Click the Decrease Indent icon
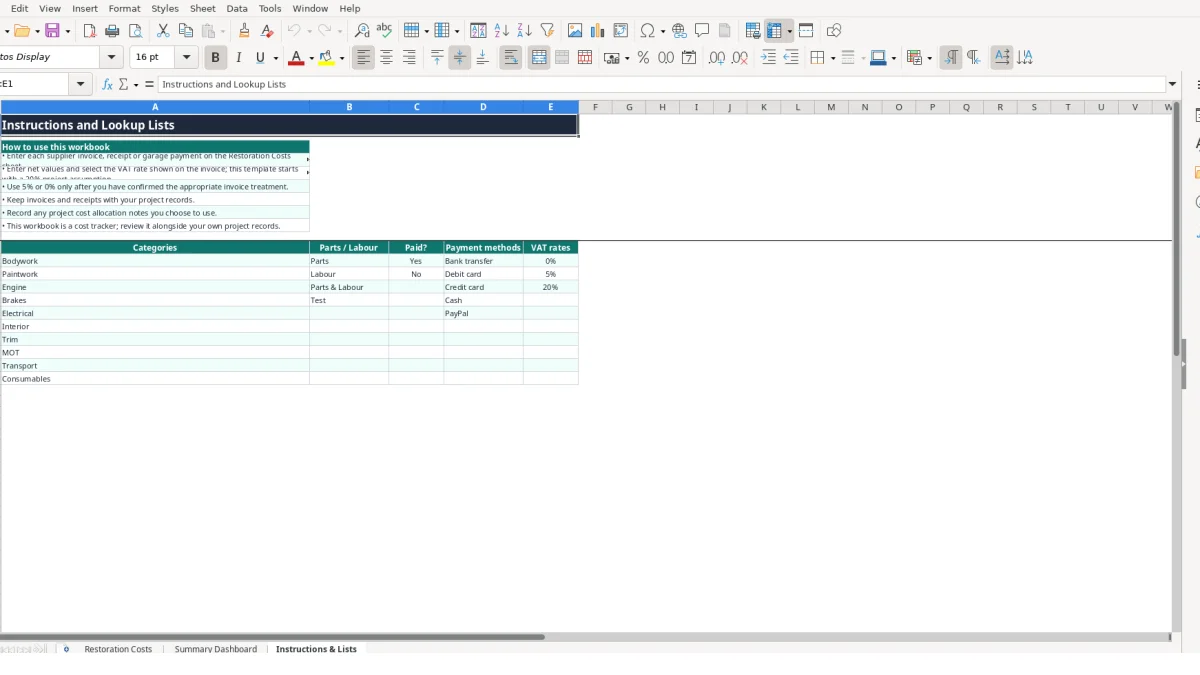The width and height of the screenshot is (1200, 675). coord(791,58)
